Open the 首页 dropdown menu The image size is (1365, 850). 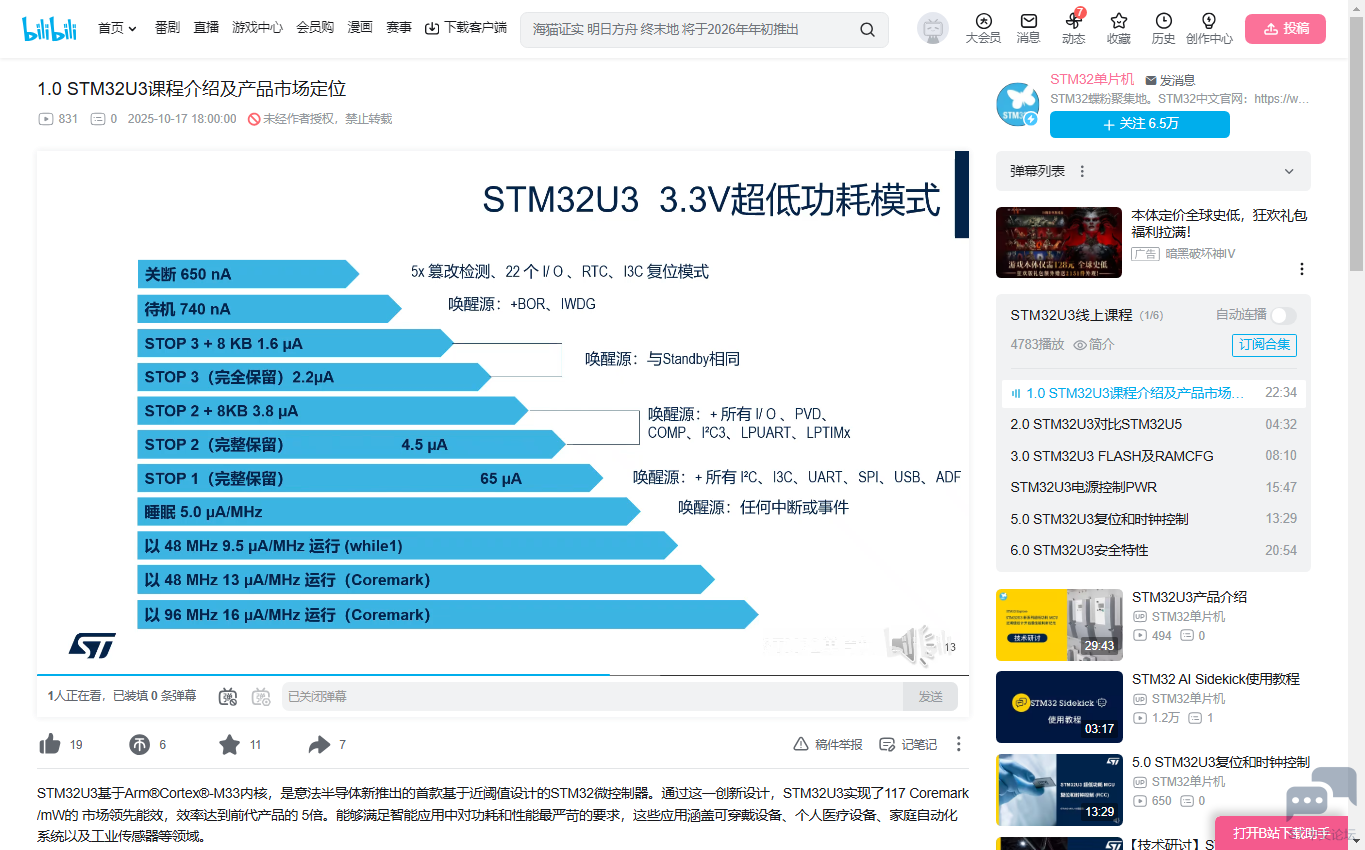(x=117, y=28)
